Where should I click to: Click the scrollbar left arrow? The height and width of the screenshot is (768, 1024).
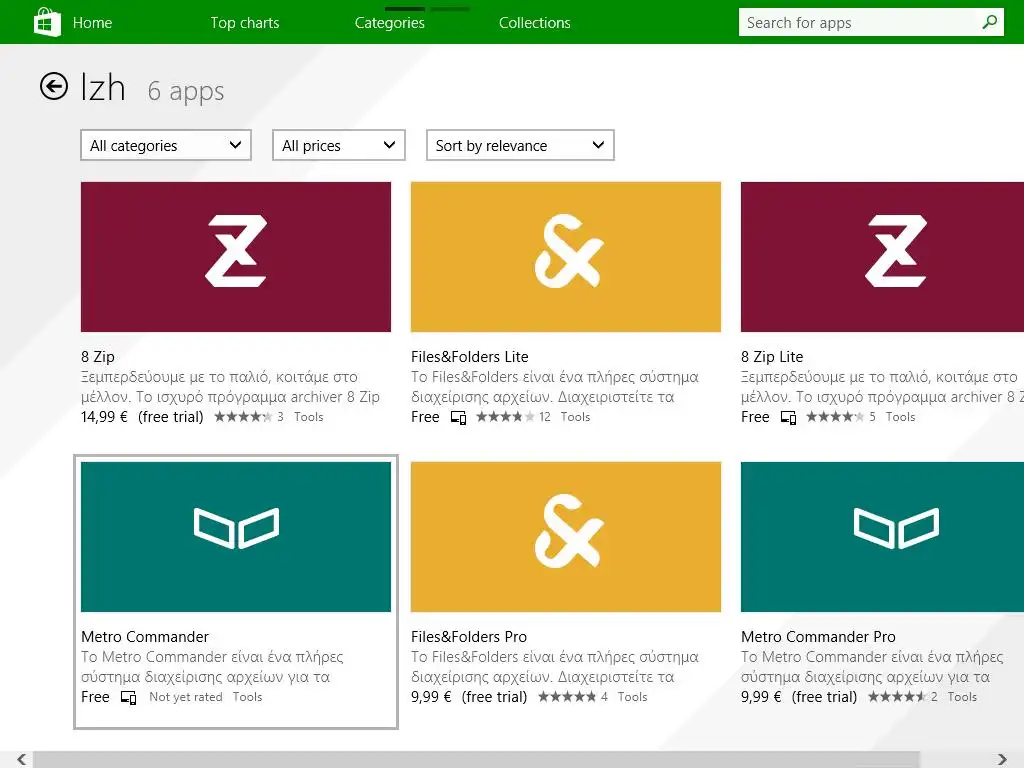(x=22, y=760)
